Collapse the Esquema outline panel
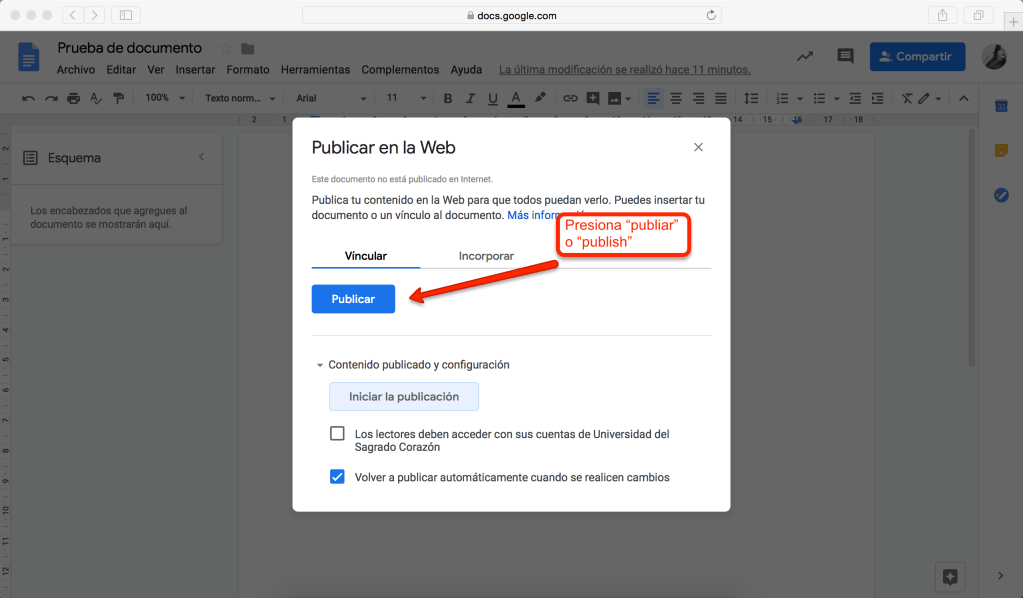Viewport: 1023px width, 598px height. click(x=201, y=157)
